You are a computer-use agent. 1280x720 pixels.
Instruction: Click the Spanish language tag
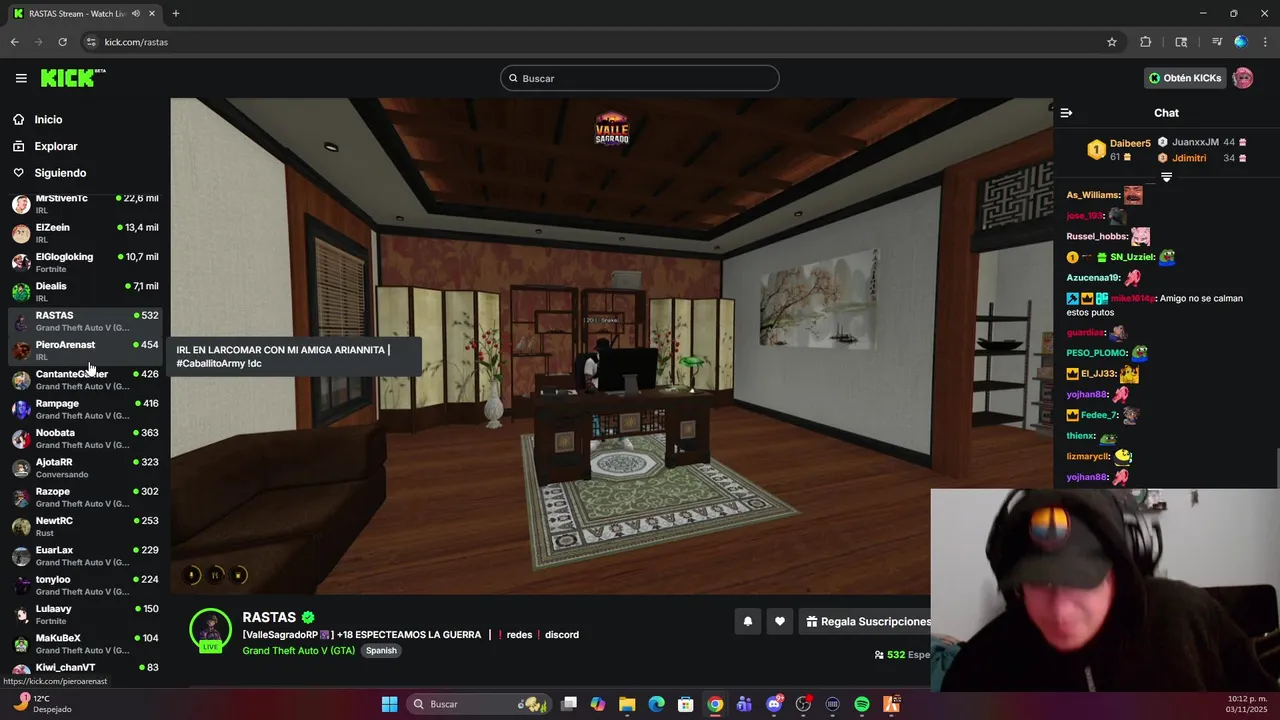point(381,650)
